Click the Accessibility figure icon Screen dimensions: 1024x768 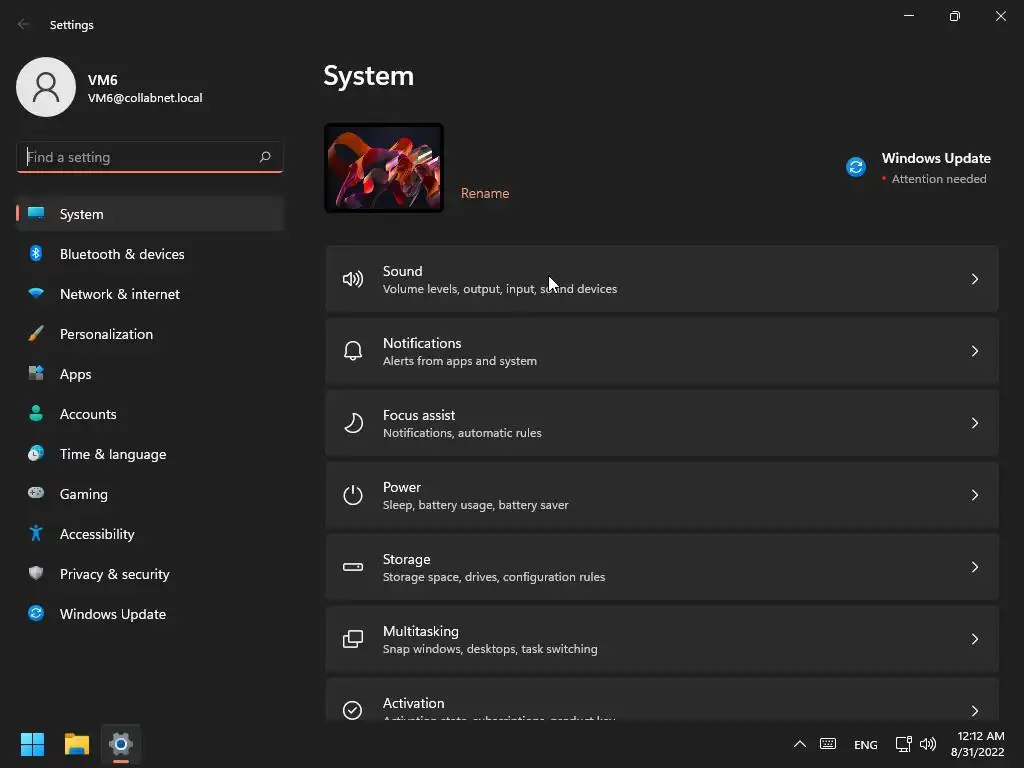click(36, 534)
